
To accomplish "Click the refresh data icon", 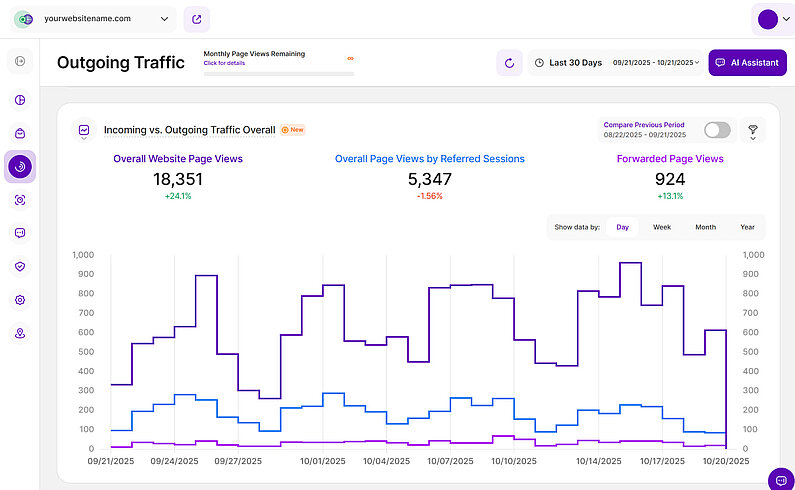I will pos(509,63).
